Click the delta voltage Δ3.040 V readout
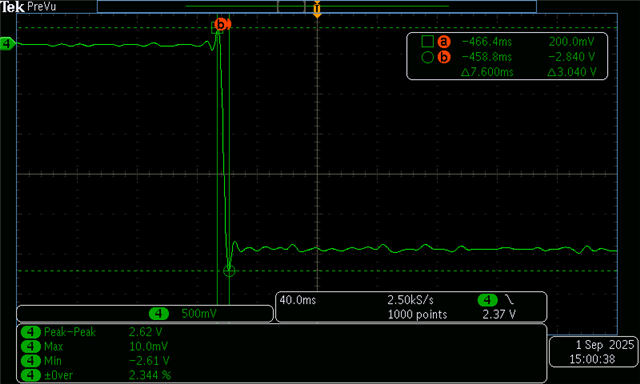Viewport: 640px width, 384px height. click(x=572, y=72)
